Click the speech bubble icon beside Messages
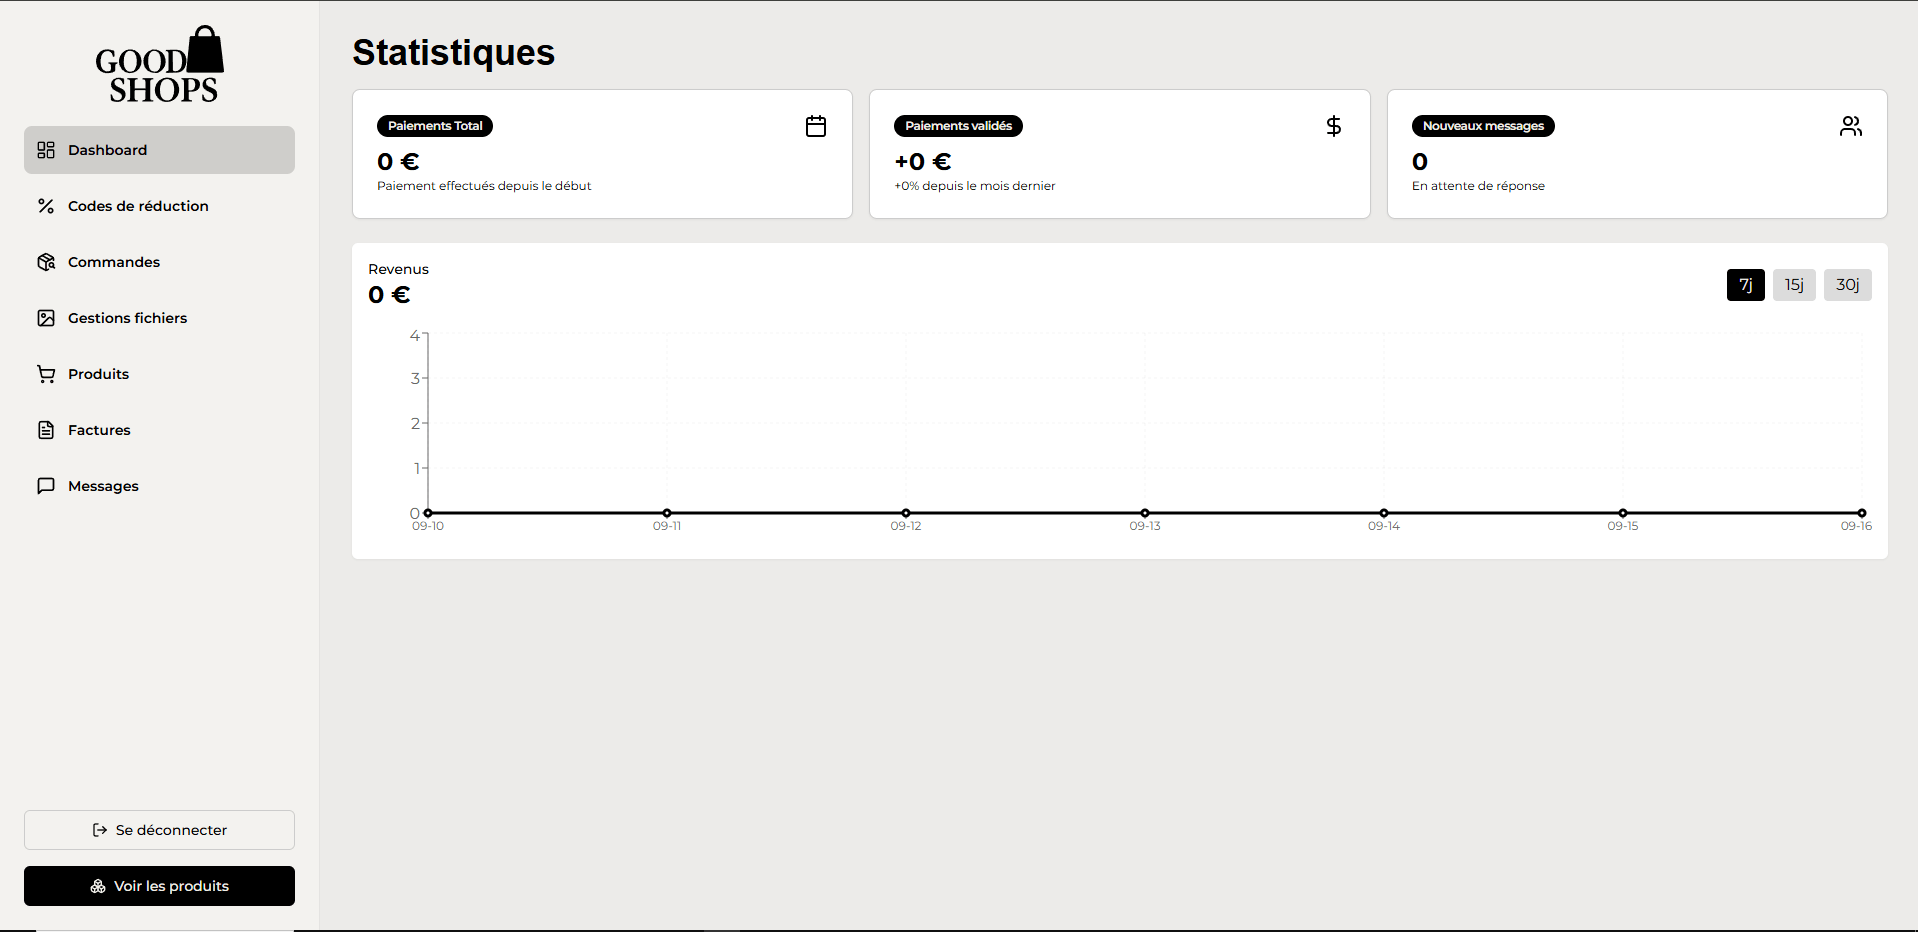This screenshot has width=1918, height=932. pyautogui.click(x=46, y=486)
